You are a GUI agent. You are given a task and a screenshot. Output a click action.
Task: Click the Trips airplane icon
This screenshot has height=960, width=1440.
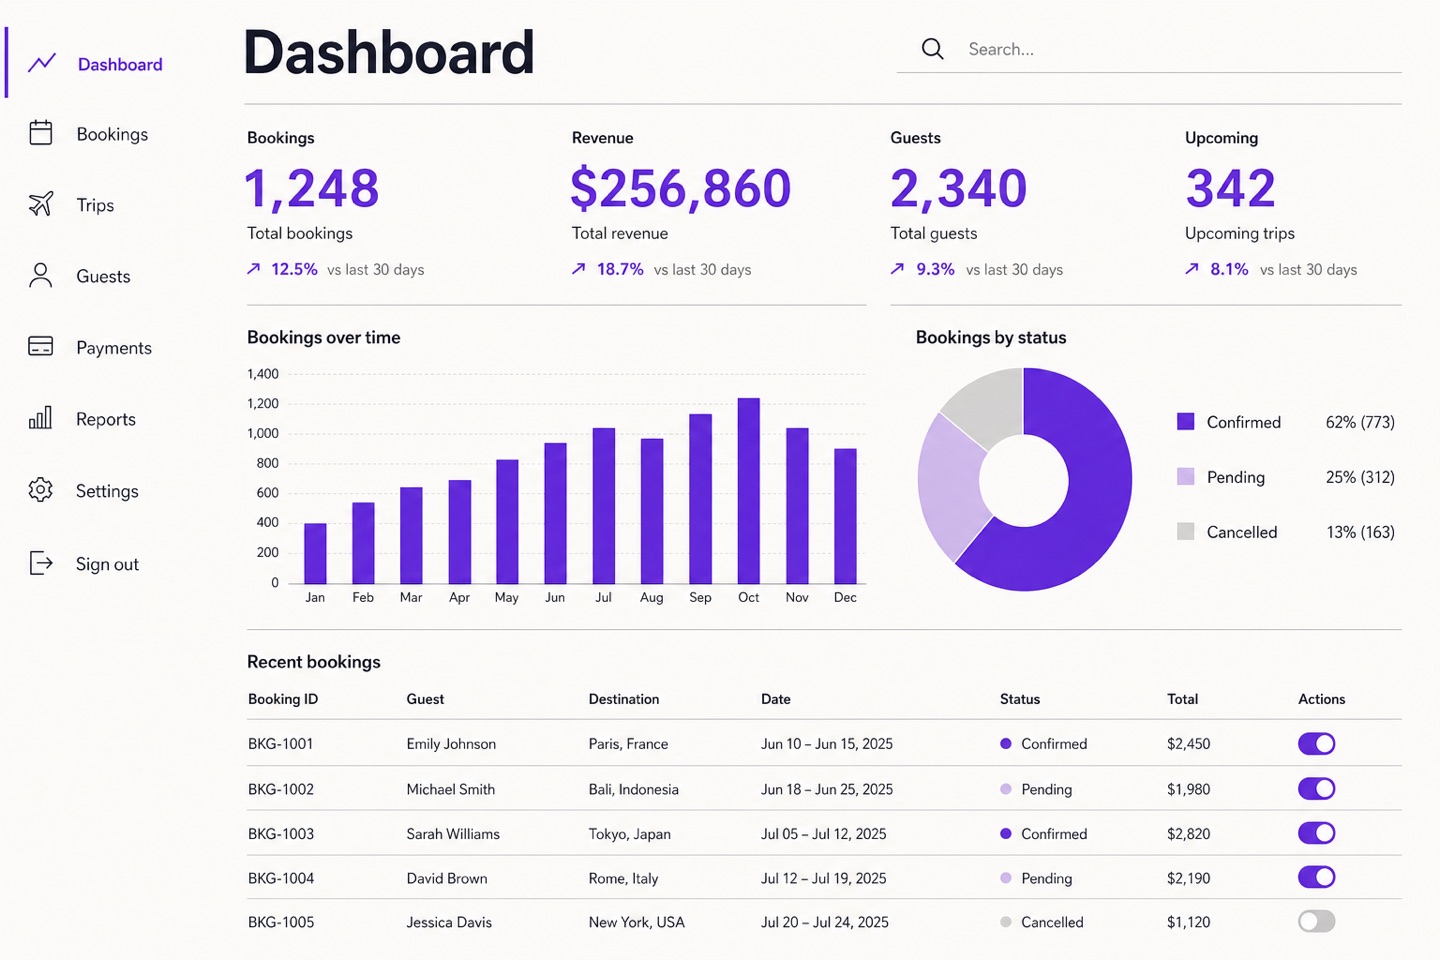(41, 204)
